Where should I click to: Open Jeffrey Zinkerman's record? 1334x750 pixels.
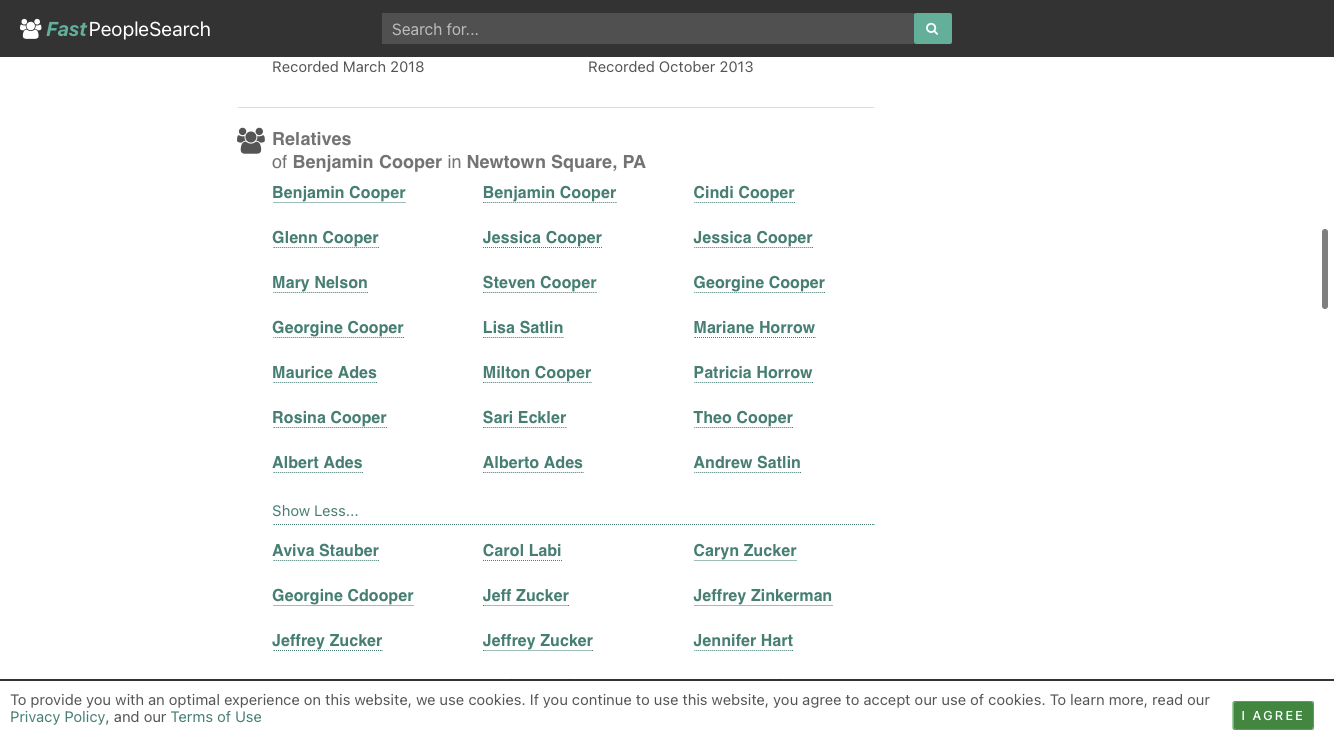762,596
